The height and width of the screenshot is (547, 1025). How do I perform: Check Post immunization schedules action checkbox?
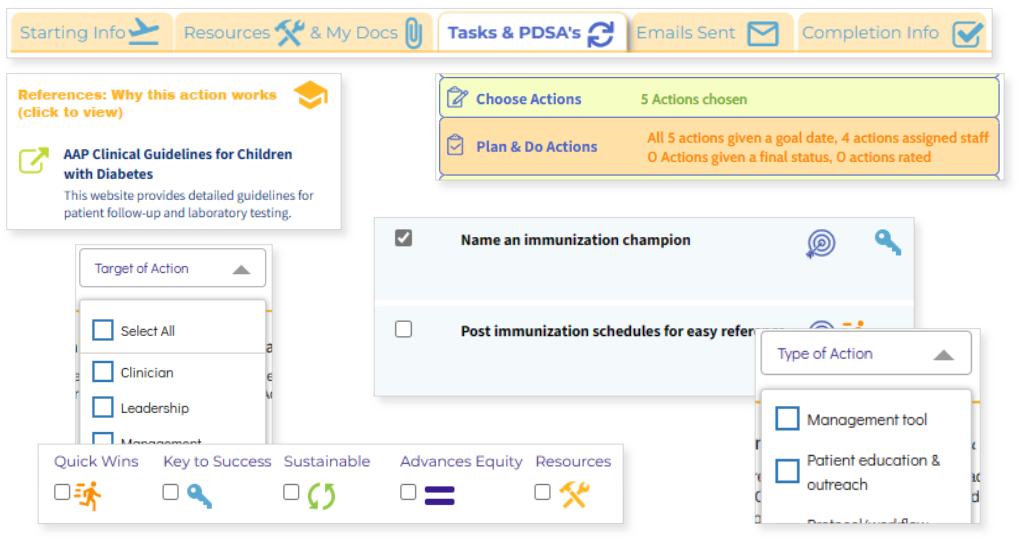(403, 329)
